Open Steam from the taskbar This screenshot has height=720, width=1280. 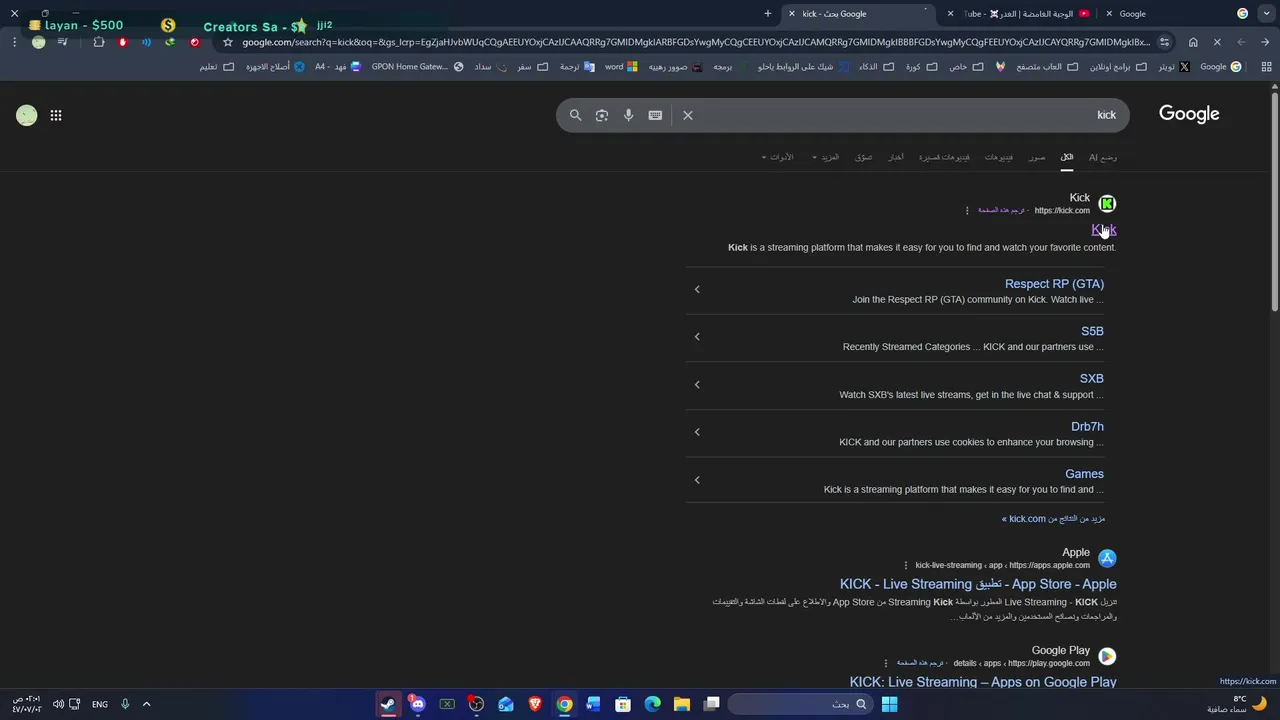[388, 704]
